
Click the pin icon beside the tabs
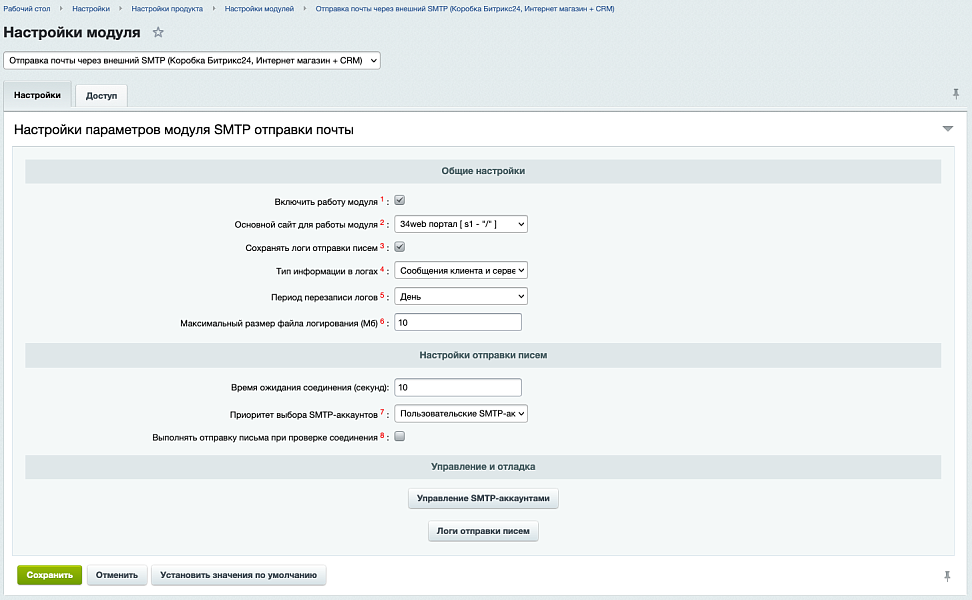956,94
